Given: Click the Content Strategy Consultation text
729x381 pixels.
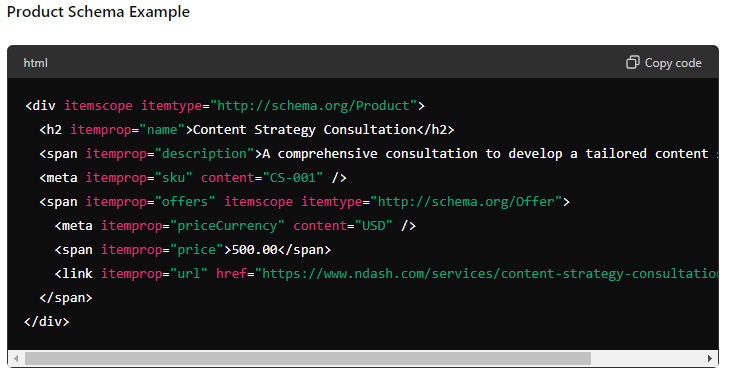Looking at the screenshot, I should point(304,130).
